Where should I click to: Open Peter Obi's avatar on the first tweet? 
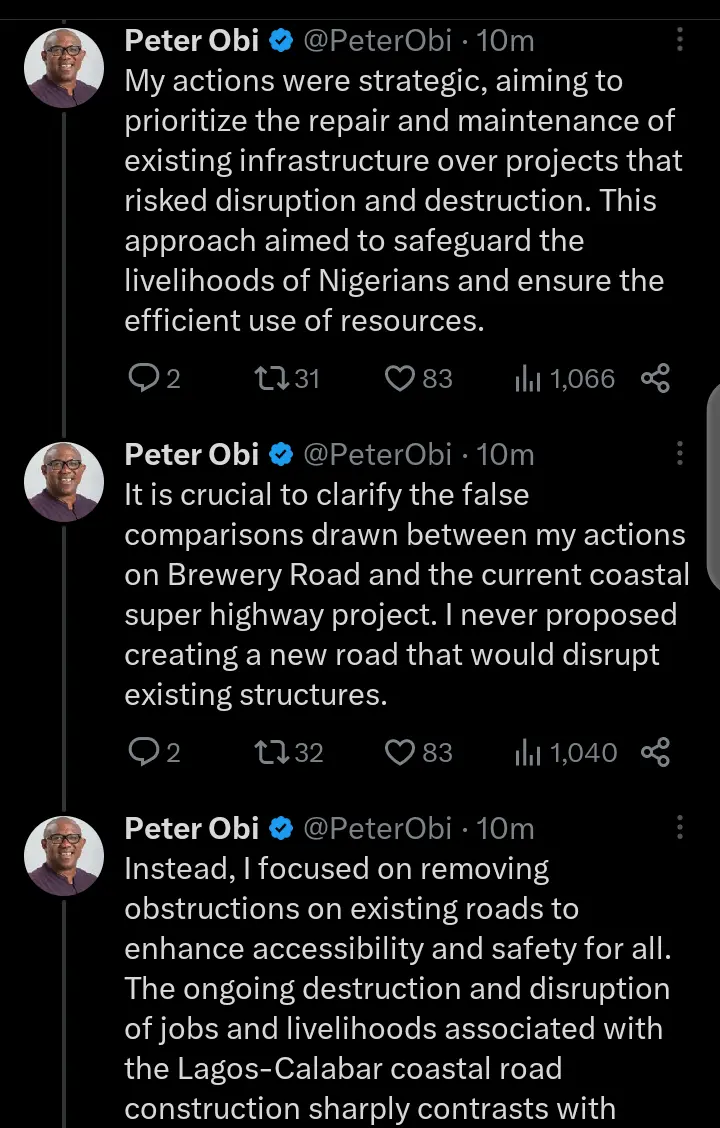pos(64,68)
